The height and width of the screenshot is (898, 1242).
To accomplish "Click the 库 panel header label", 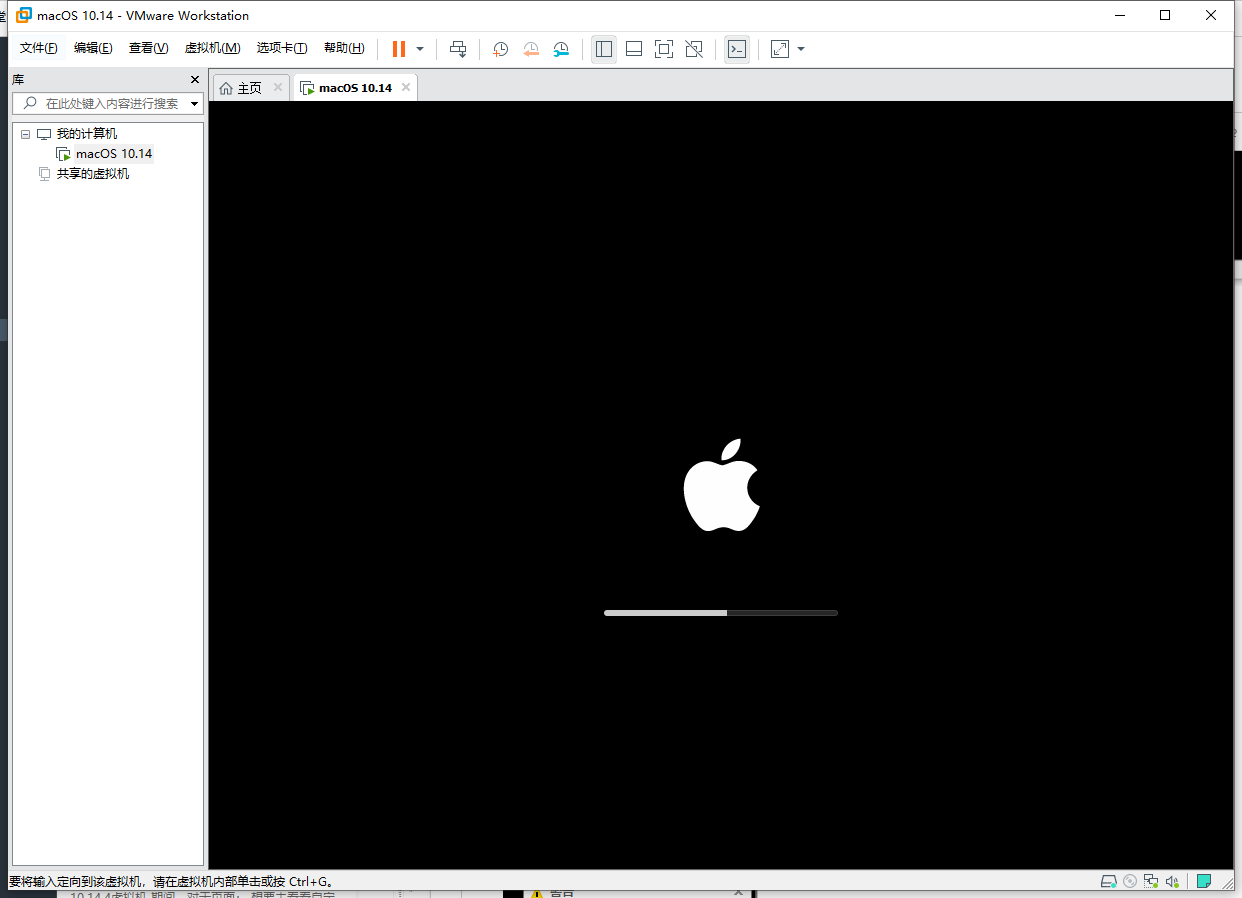I will tap(18, 80).
